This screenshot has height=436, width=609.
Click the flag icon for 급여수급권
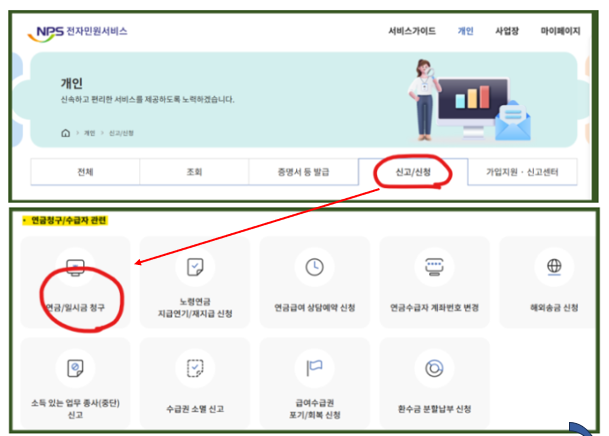[x=315, y=368]
